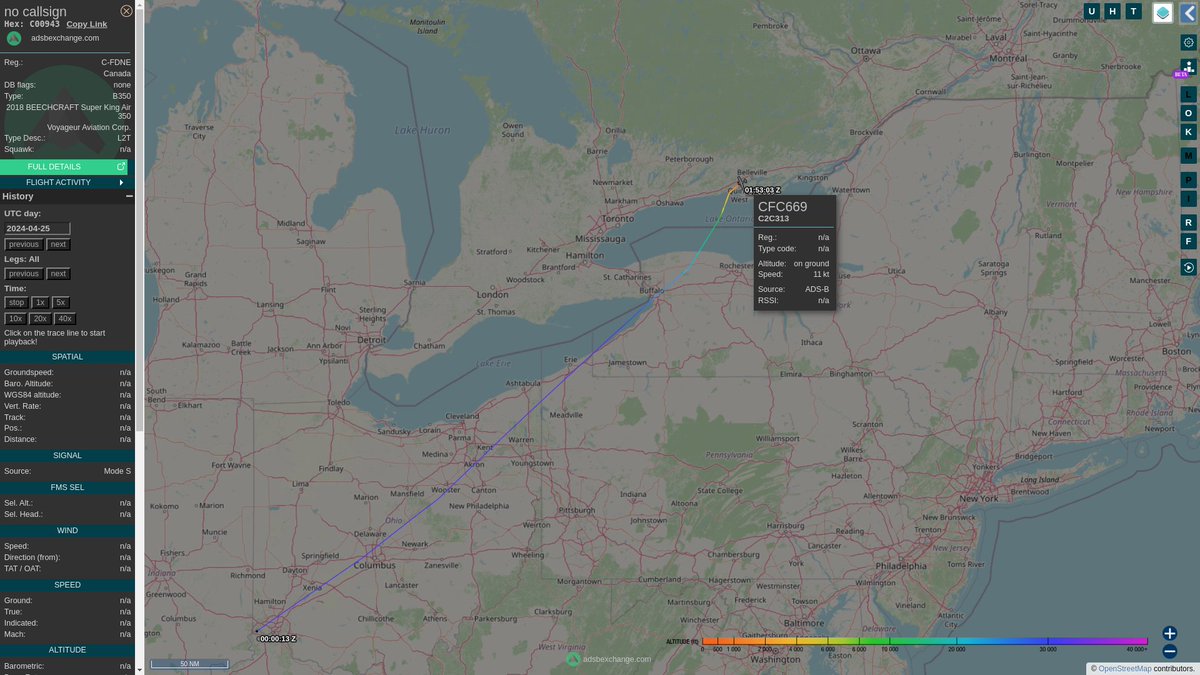The image size is (1200, 675).
Task: Set playback speed to 10x
Action: pyautogui.click(x=16, y=318)
